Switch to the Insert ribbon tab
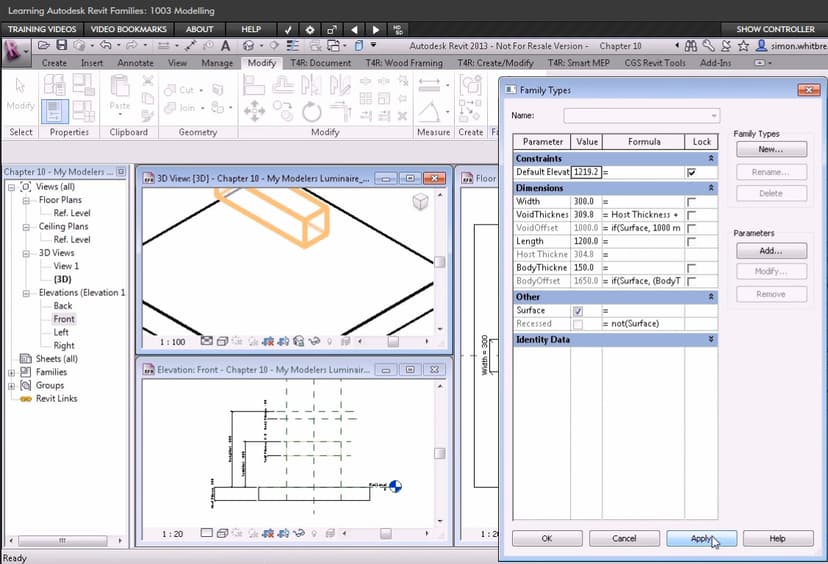This screenshot has width=828, height=564. tap(91, 63)
